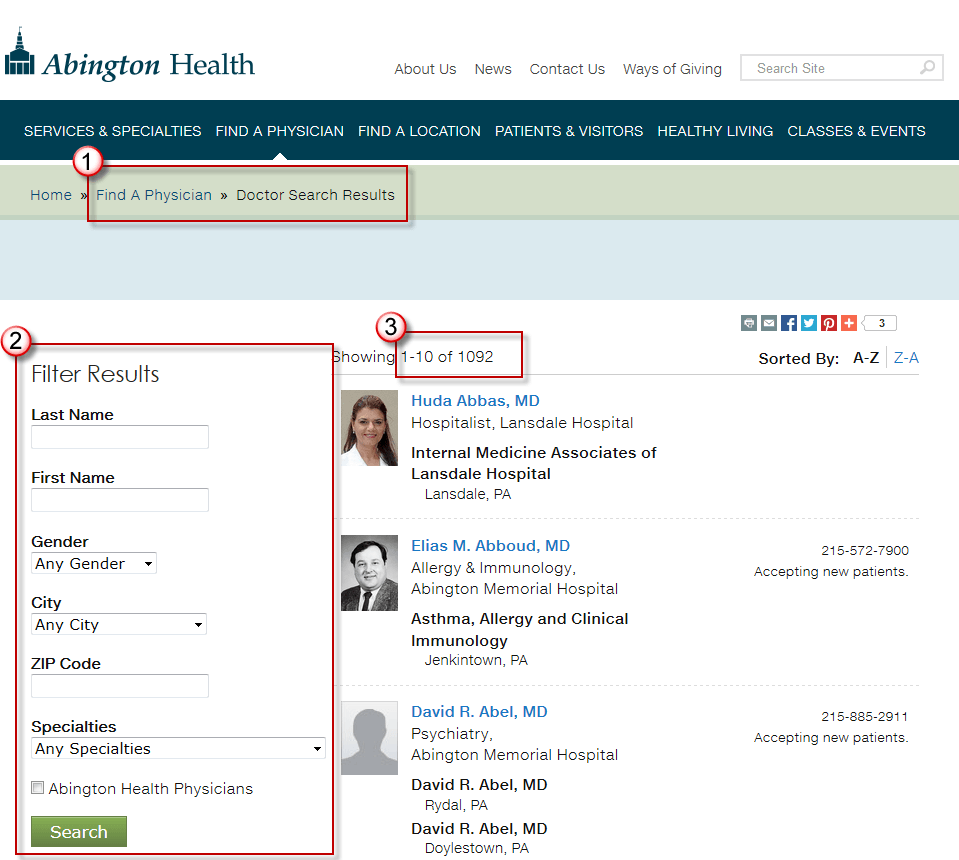Click the print icon in share toolbar
Screen dimensions: 959x860
coord(749,323)
